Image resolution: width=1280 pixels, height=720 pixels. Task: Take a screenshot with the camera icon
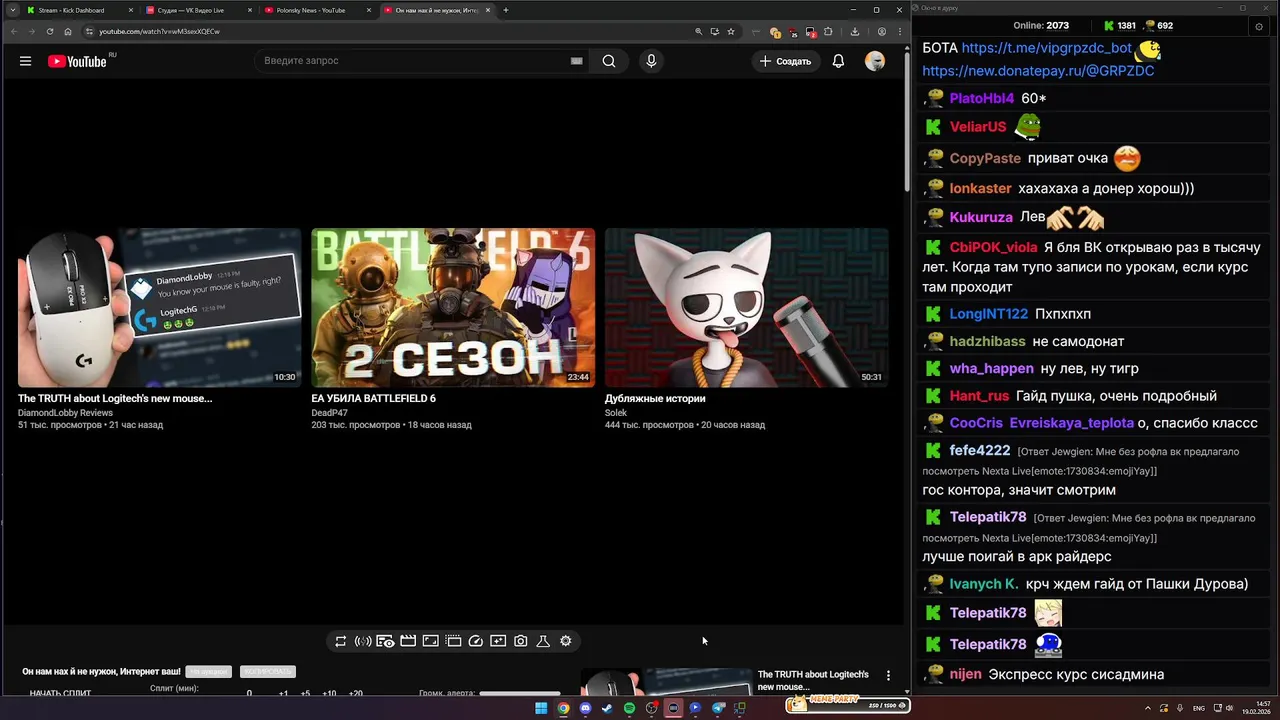point(521,641)
